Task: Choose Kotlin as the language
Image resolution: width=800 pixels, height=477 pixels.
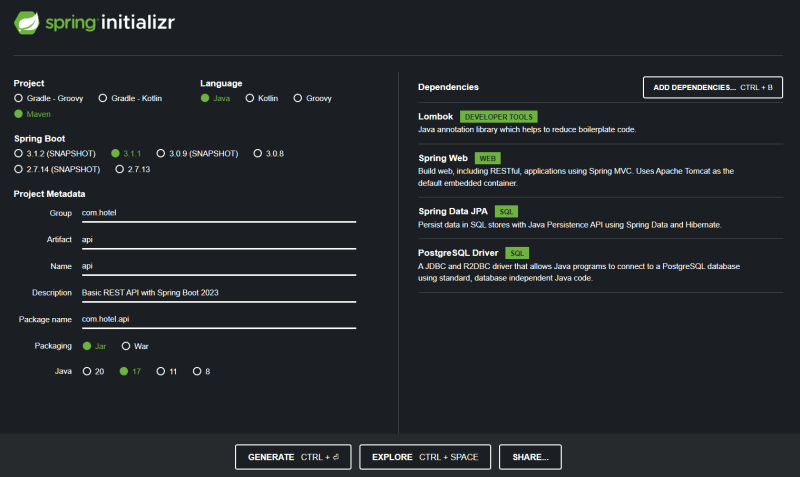Action: pos(262,98)
